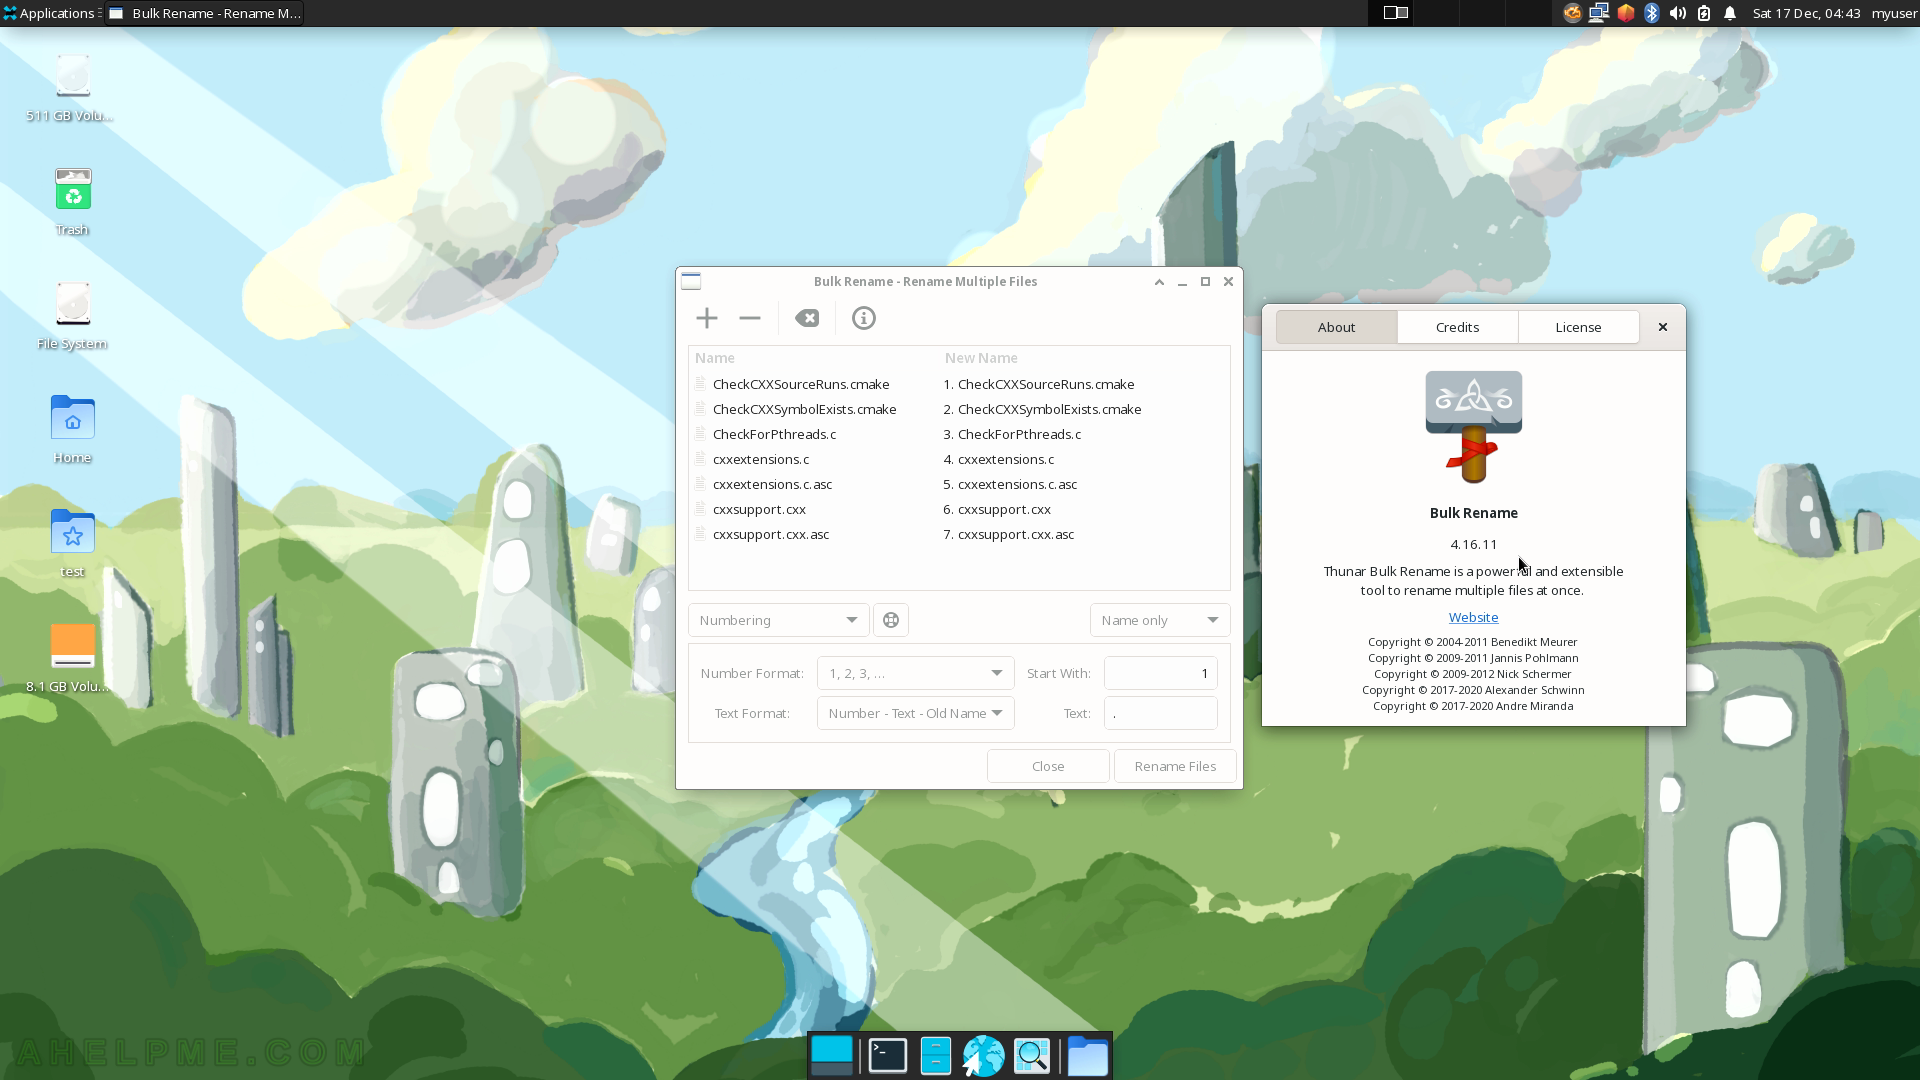Image resolution: width=1920 pixels, height=1080 pixels.
Task: Click the Bluetooth tray icon
Action: tap(1652, 13)
